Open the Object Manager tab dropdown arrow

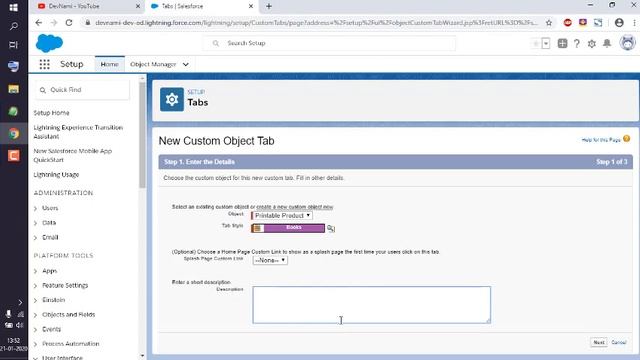click(x=186, y=64)
